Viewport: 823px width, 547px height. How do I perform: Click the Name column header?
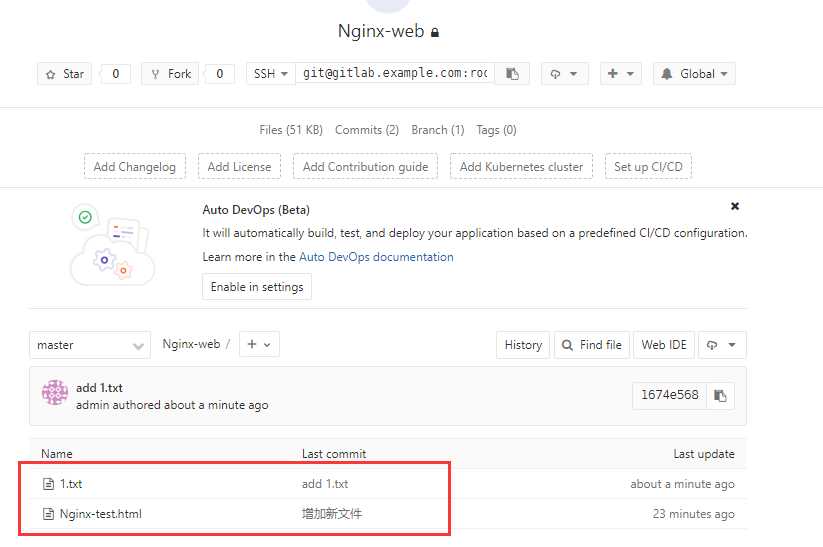pyautogui.click(x=57, y=454)
